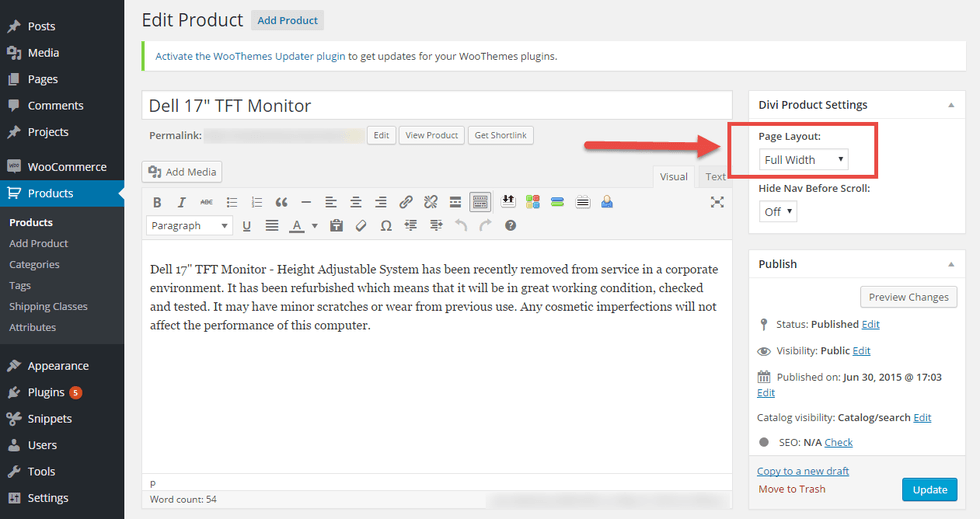Open Shipping Classes submenu item

[48, 306]
